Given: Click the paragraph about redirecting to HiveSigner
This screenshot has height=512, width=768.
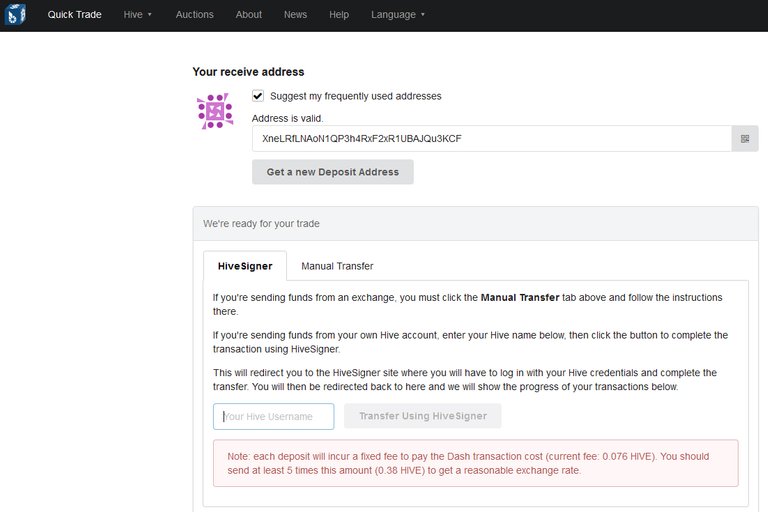Looking at the screenshot, I should click(465, 380).
